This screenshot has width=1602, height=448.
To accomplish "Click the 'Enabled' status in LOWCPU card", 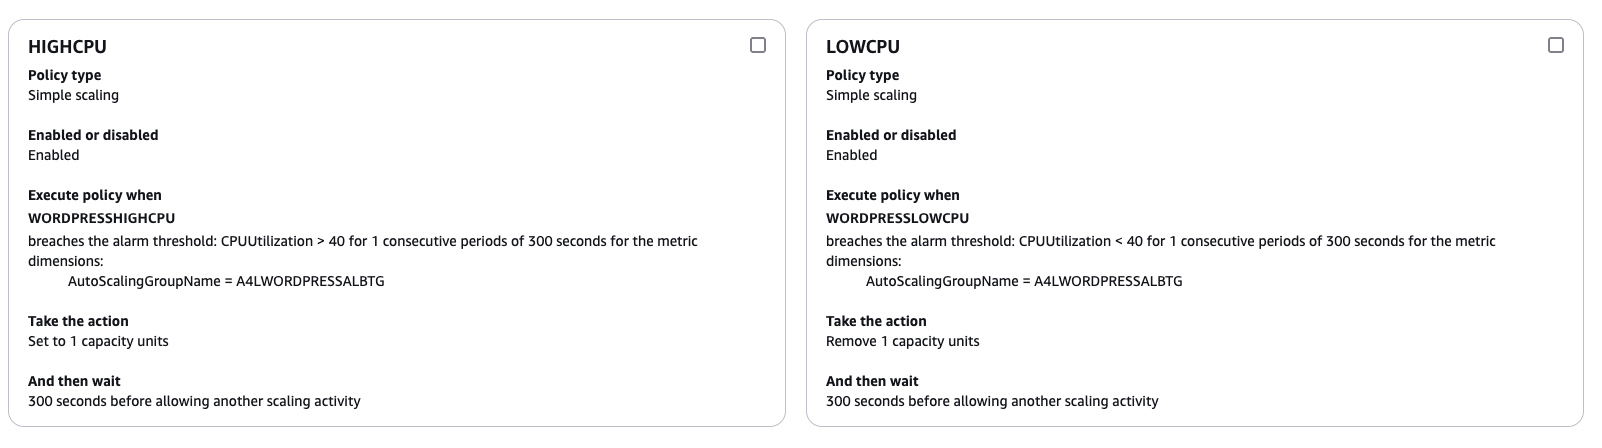I will click(851, 155).
